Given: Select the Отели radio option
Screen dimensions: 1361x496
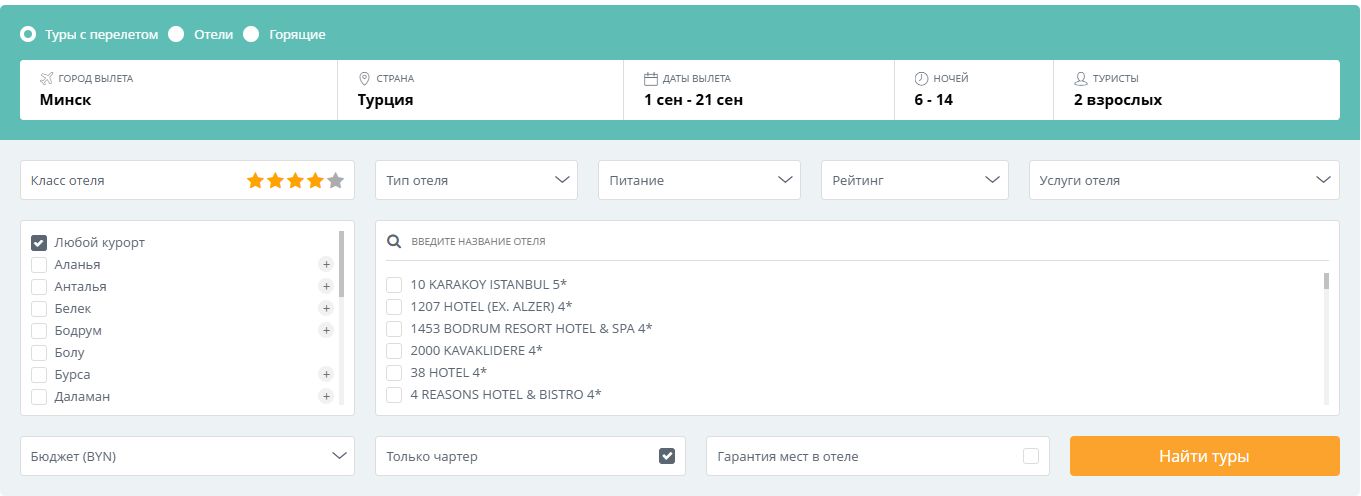Looking at the screenshot, I should point(177,34).
